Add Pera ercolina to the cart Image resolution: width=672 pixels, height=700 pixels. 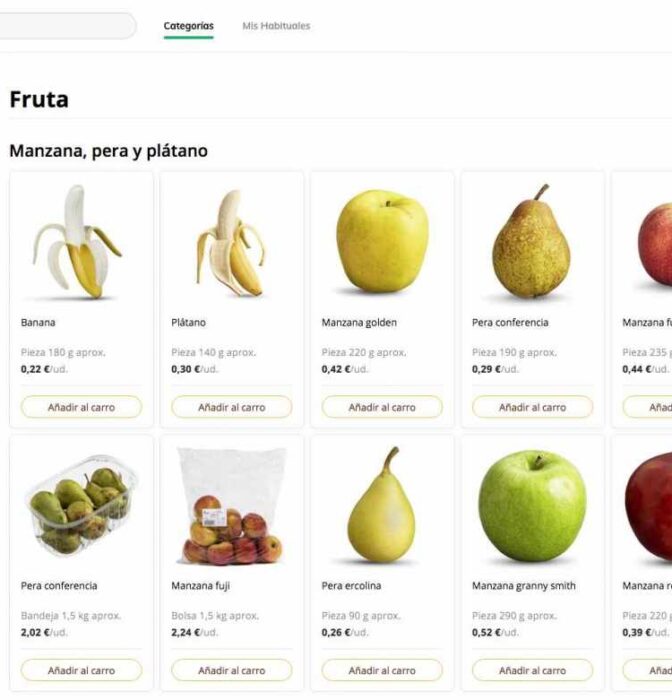tap(382, 670)
